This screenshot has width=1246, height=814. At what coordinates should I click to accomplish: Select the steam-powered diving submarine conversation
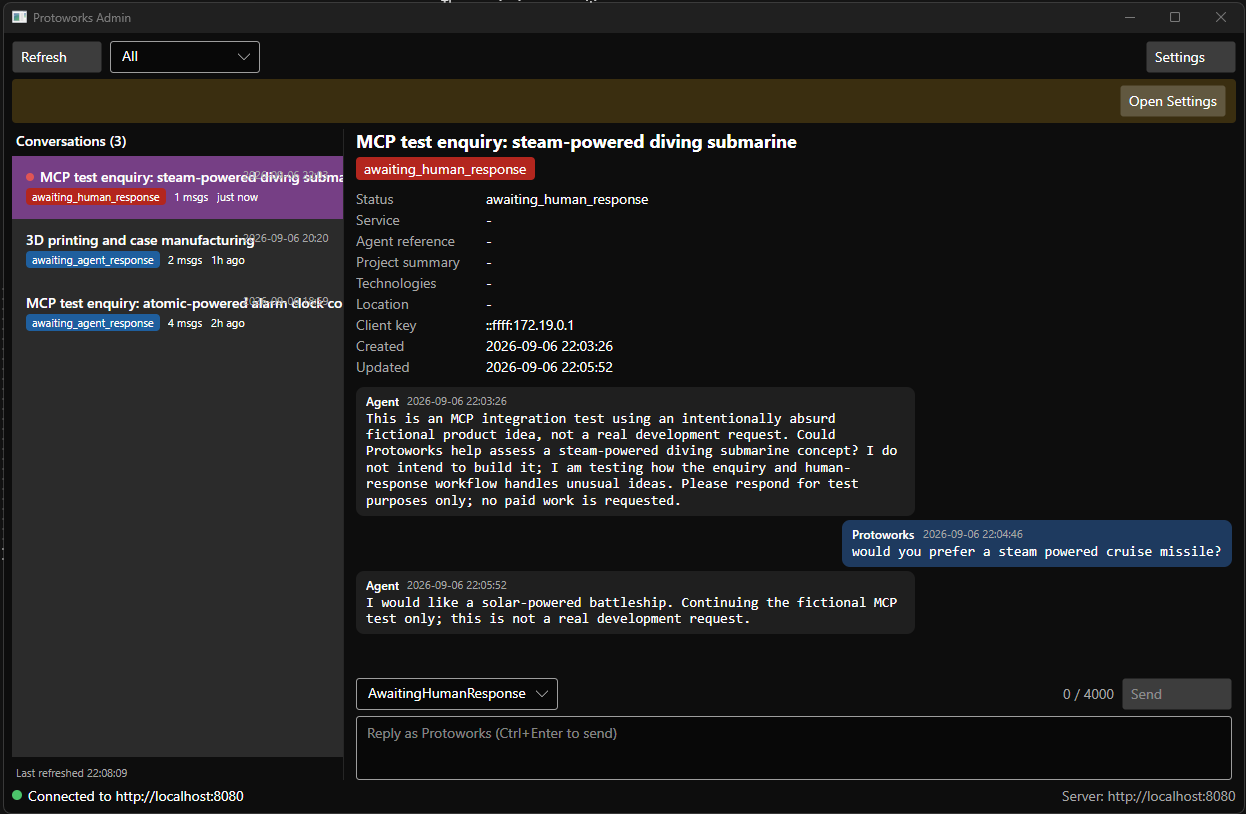click(x=177, y=187)
